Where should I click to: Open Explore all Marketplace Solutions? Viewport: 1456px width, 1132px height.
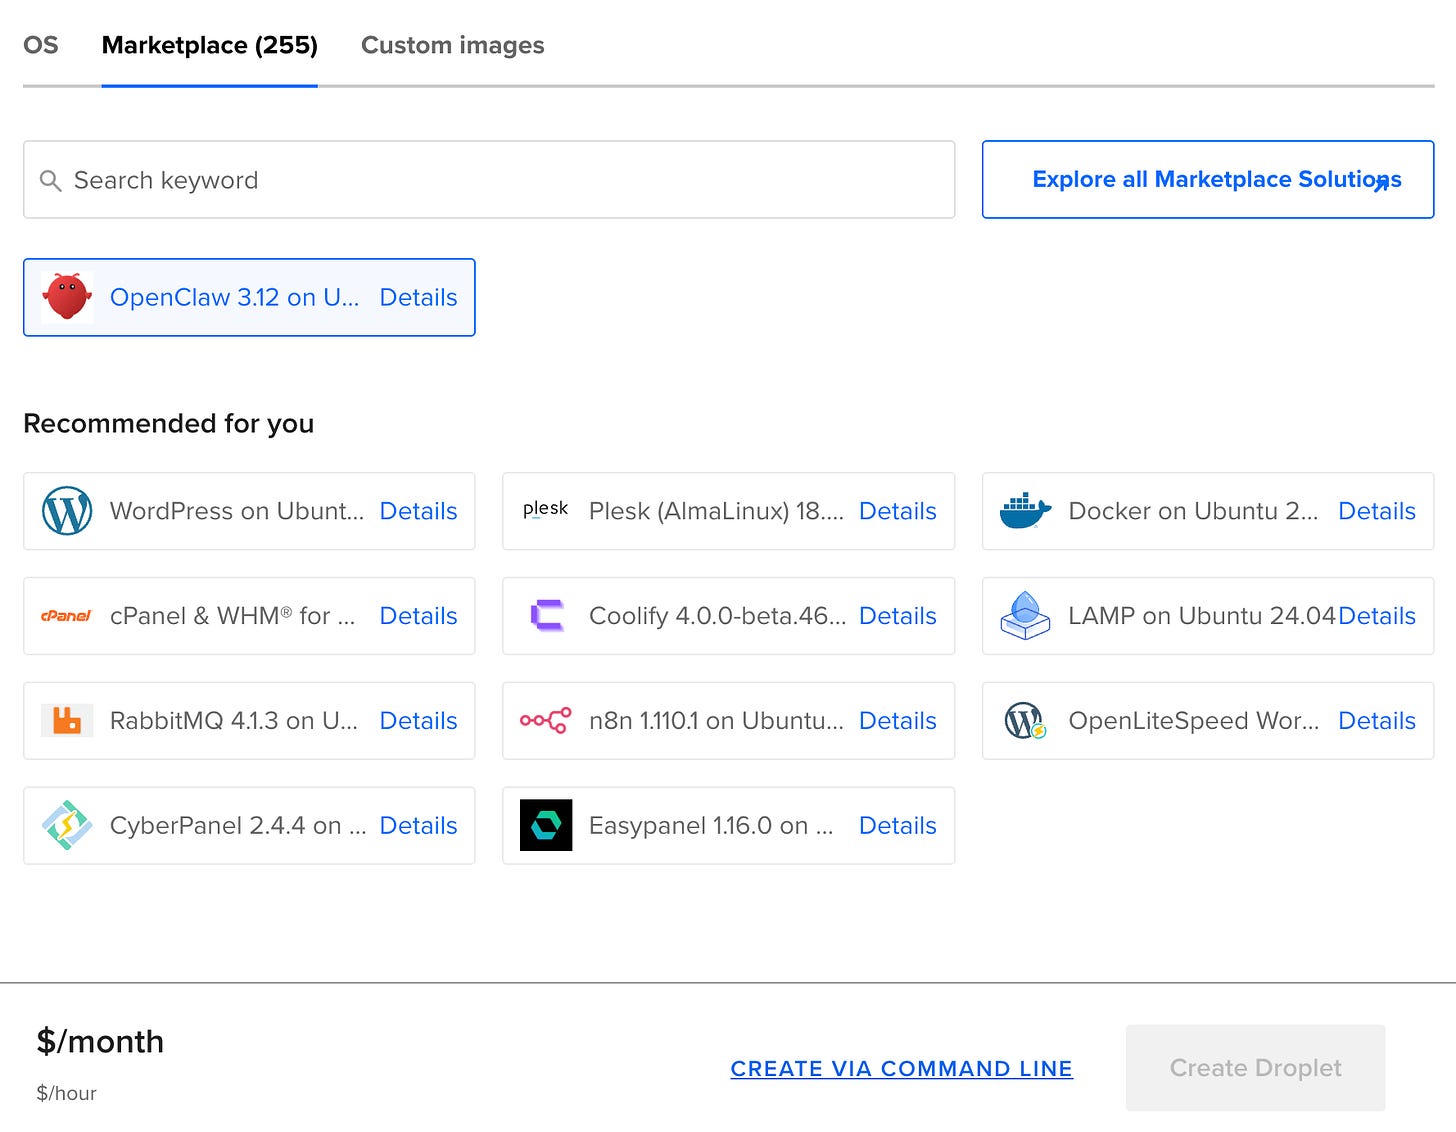tap(1208, 180)
